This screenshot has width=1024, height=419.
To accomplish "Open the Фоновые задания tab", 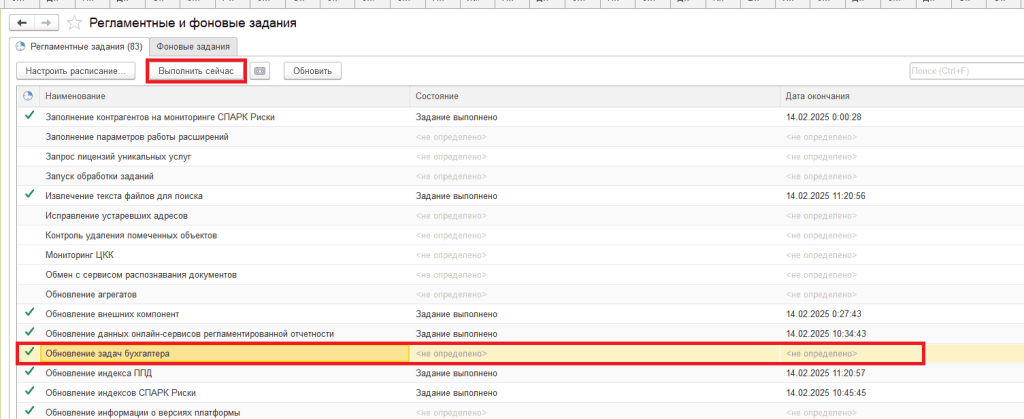I will coord(195,46).
